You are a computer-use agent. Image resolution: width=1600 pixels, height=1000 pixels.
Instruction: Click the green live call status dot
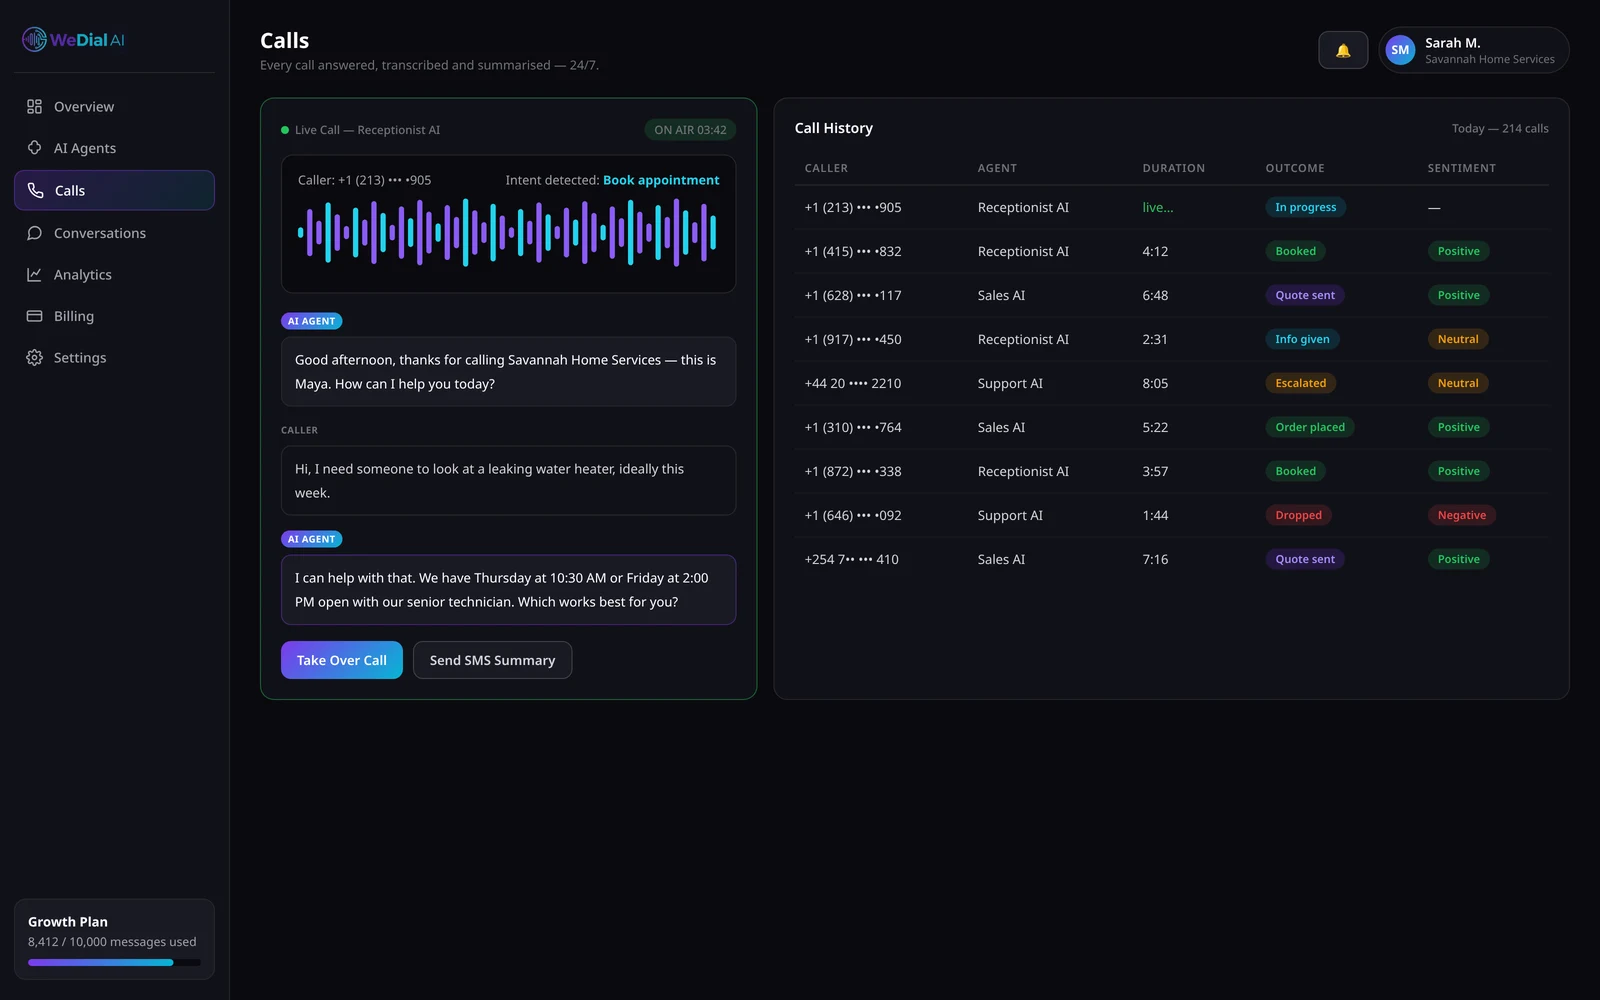[285, 130]
